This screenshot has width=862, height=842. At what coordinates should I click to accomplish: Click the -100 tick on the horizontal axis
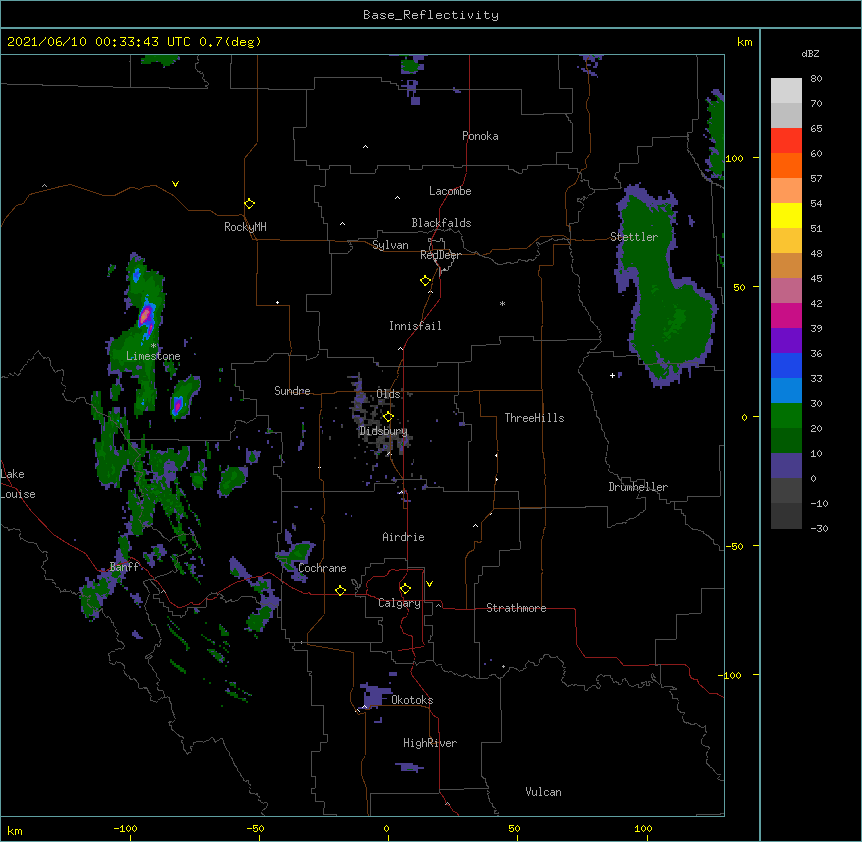tap(125, 828)
